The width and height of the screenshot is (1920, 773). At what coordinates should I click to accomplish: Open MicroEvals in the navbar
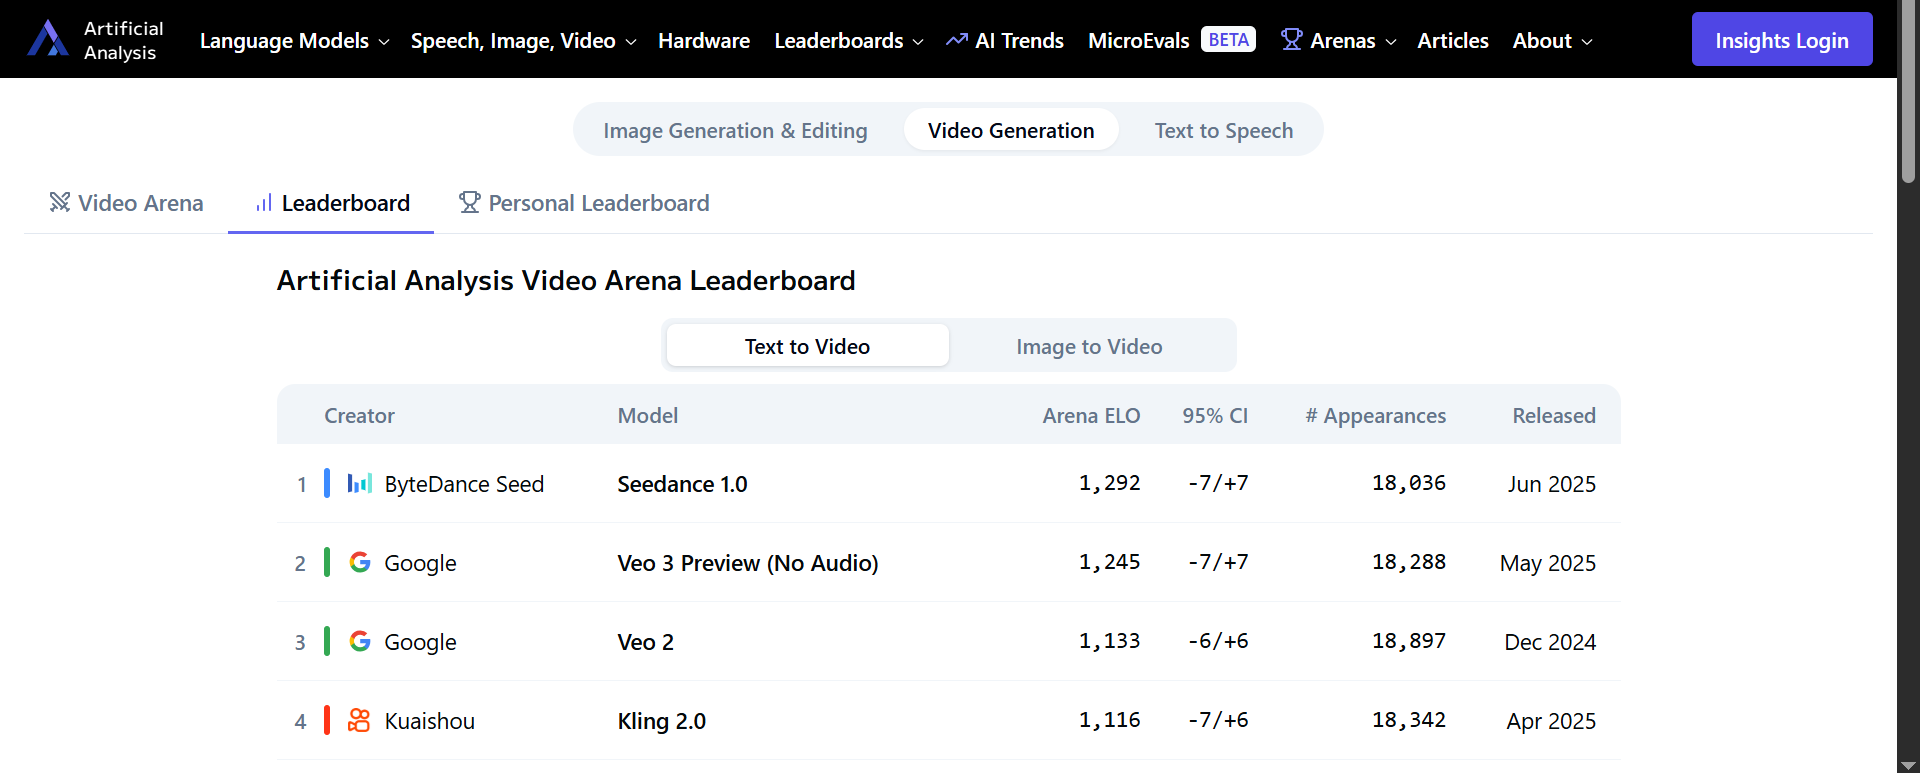tap(1138, 41)
